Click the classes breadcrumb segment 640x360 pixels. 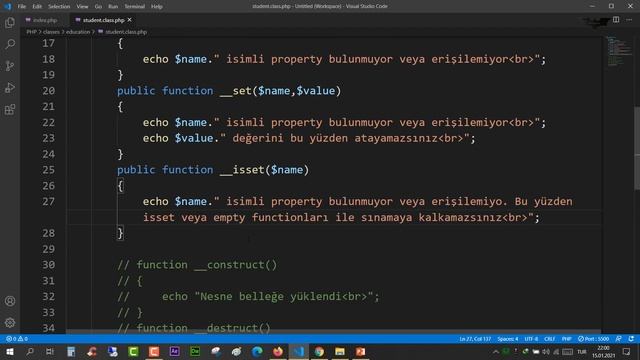tap(51, 32)
